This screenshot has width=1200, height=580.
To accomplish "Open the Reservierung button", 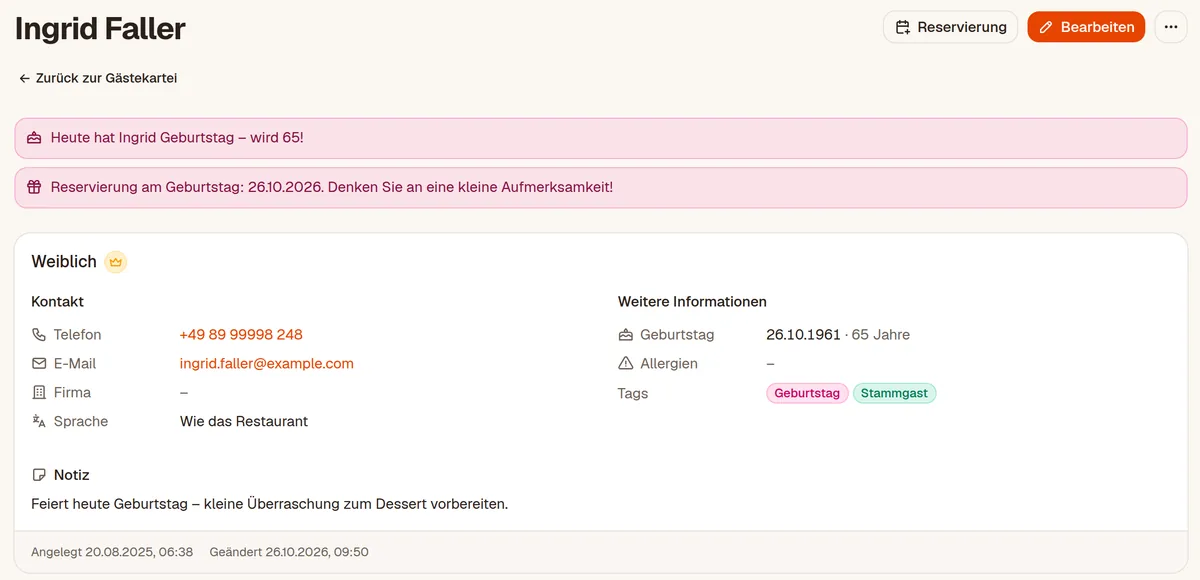I will (x=950, y=27).
